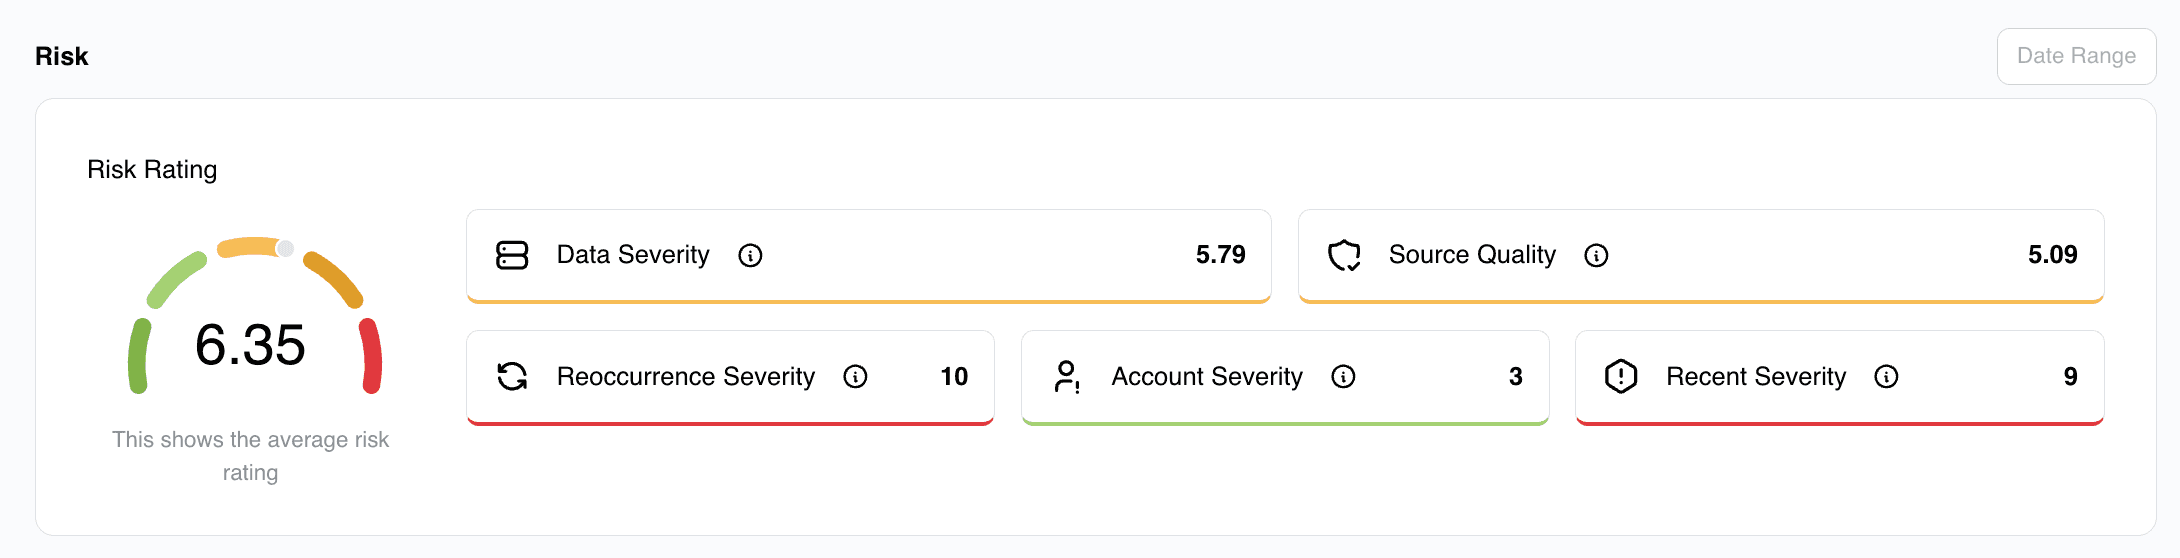View the Recent Severity info icon
This screenshot has height=558, width=2180.
tap(1886, 377)
